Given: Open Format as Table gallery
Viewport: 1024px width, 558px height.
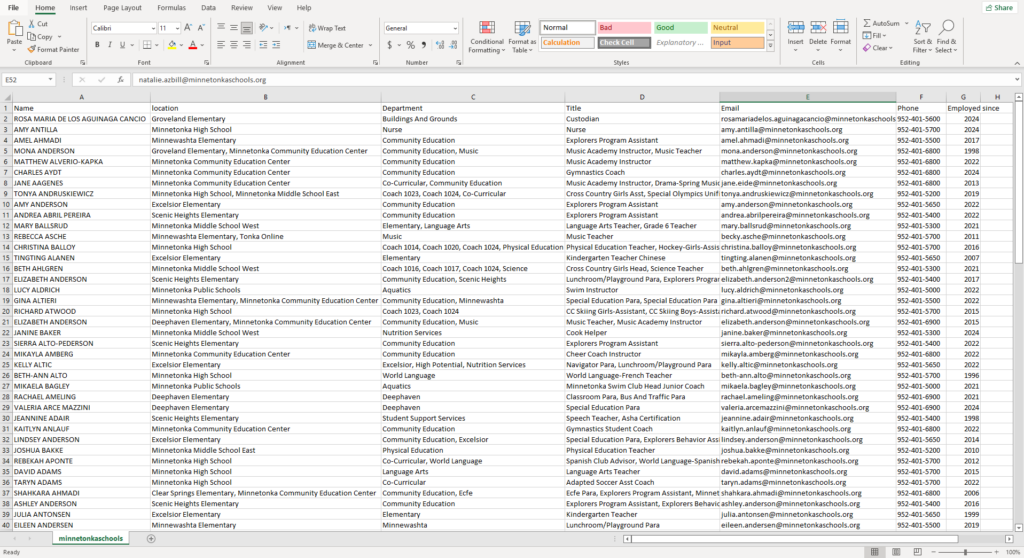Looking at the screenshot, I should point(522,37).
